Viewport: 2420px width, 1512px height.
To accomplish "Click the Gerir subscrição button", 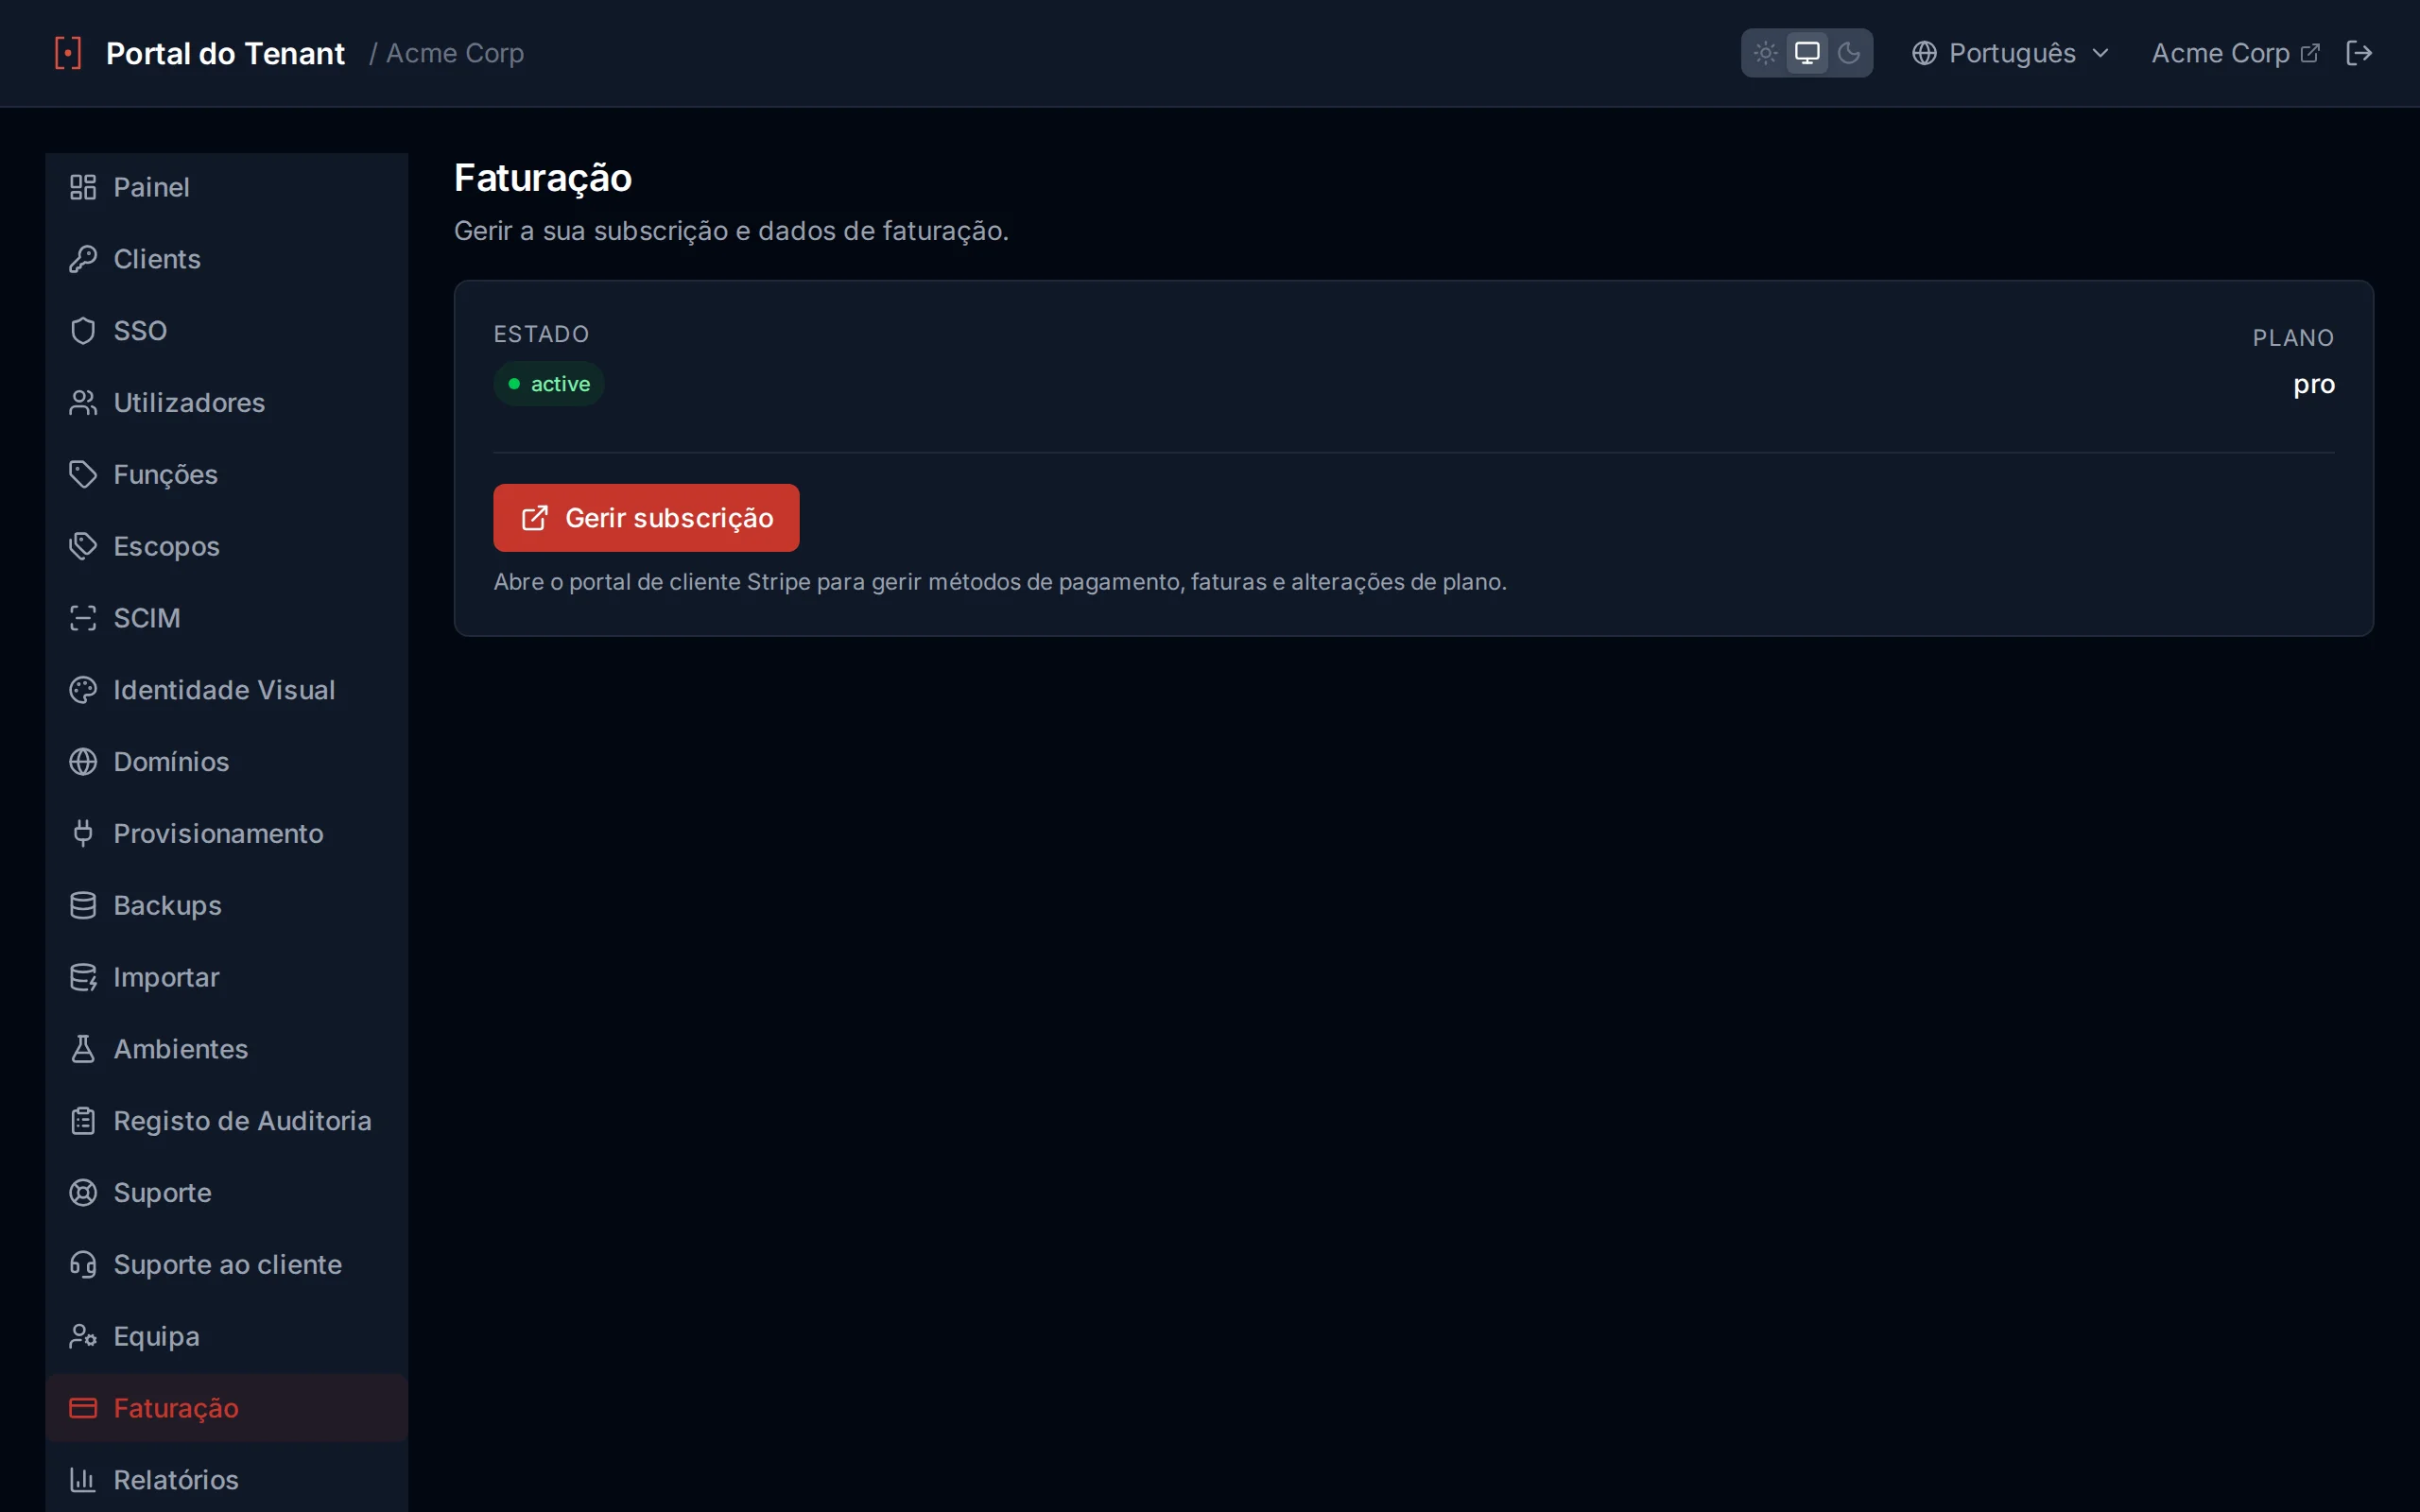I will pos(646,518).
